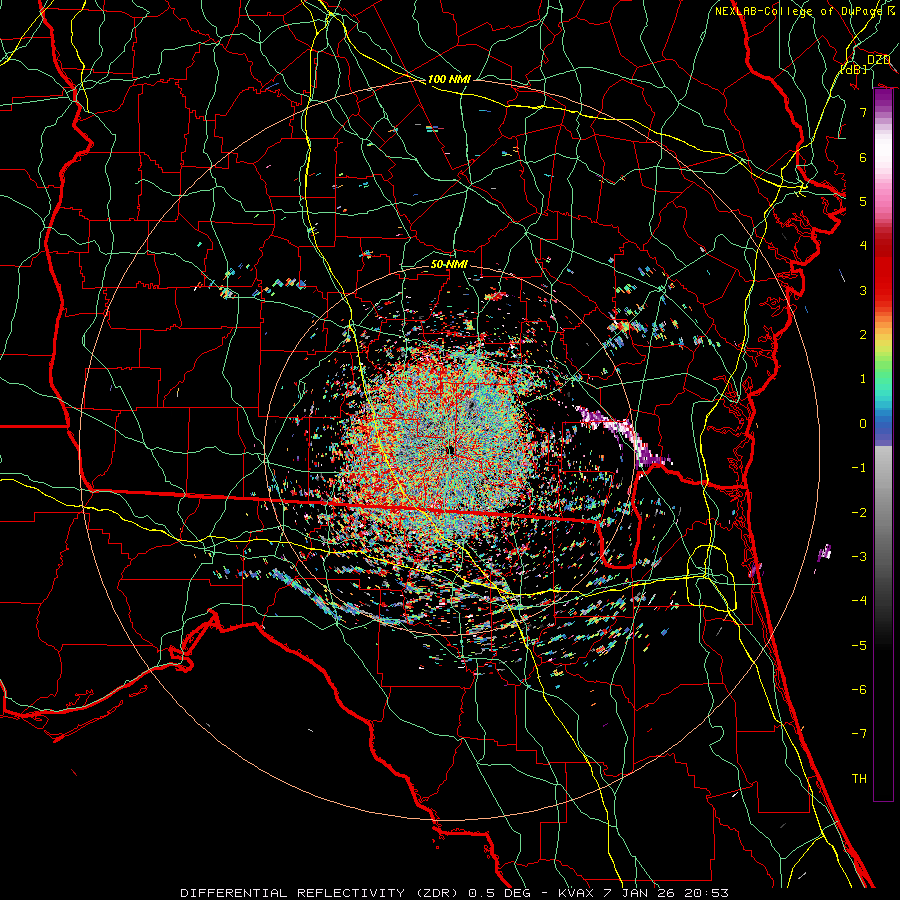
Task: Click the 3 value on color scale
Action: point(863,290)
